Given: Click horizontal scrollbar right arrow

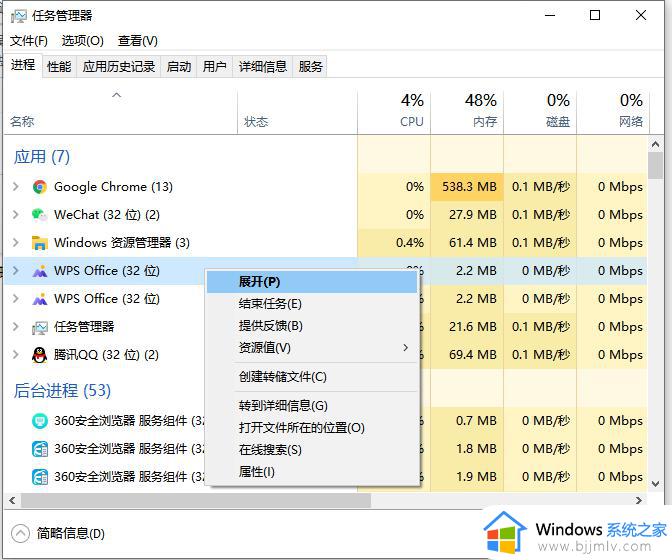Looking at the screenshot, I should 639,500.
